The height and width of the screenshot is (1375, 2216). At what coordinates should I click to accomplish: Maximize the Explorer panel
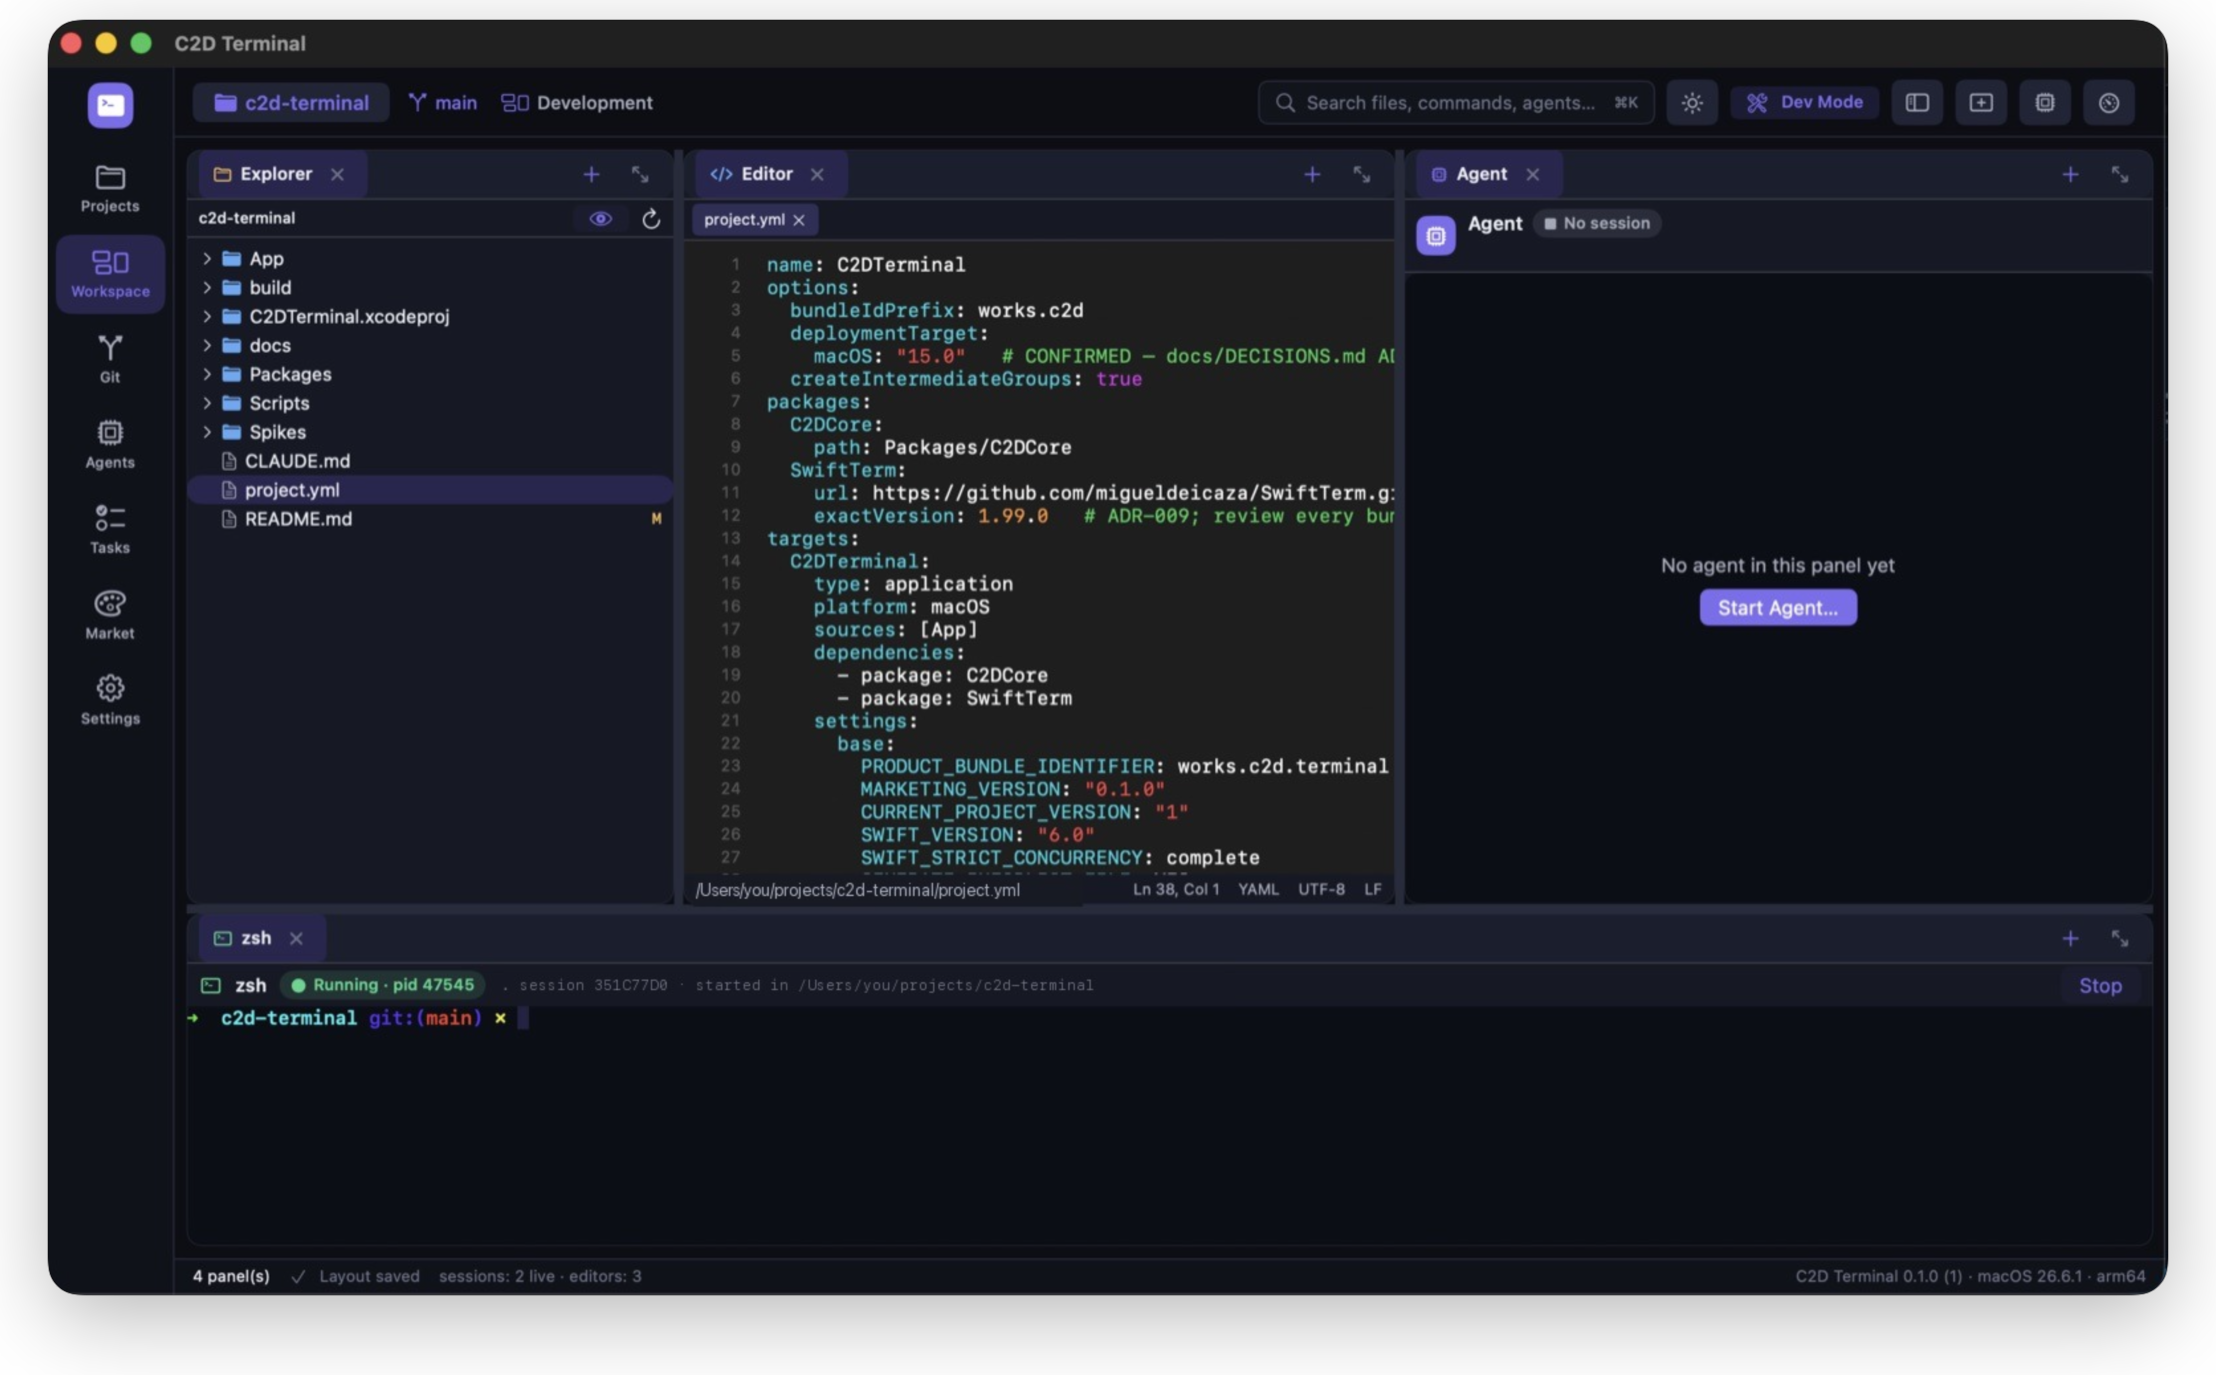click(640, 174)
